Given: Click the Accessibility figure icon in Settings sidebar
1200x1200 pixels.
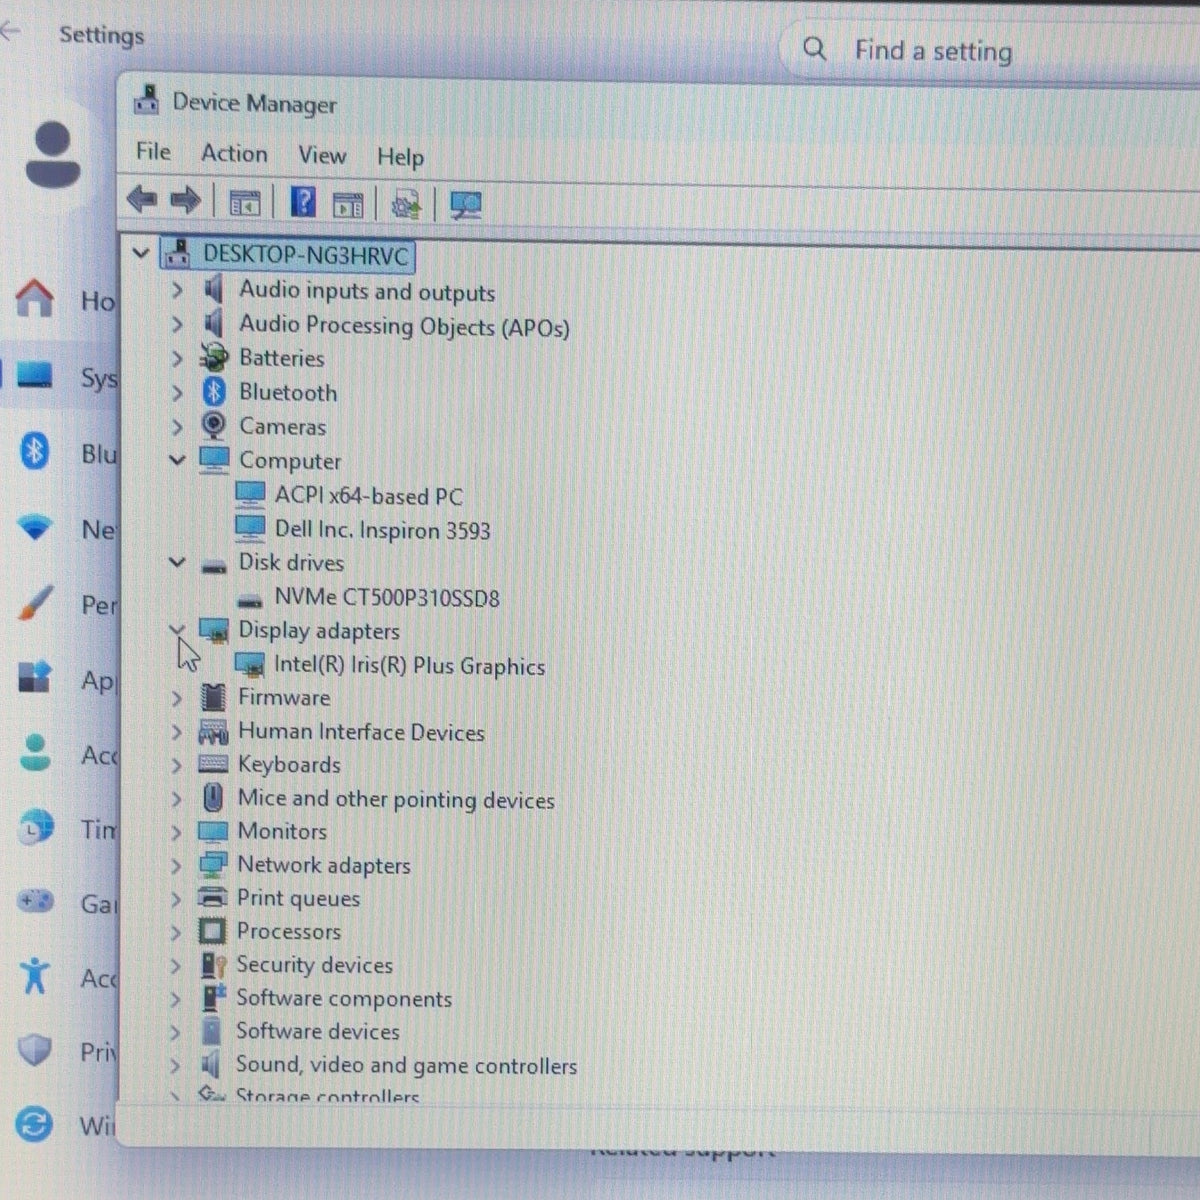Looking at the screenshot, I should (35, 976).
